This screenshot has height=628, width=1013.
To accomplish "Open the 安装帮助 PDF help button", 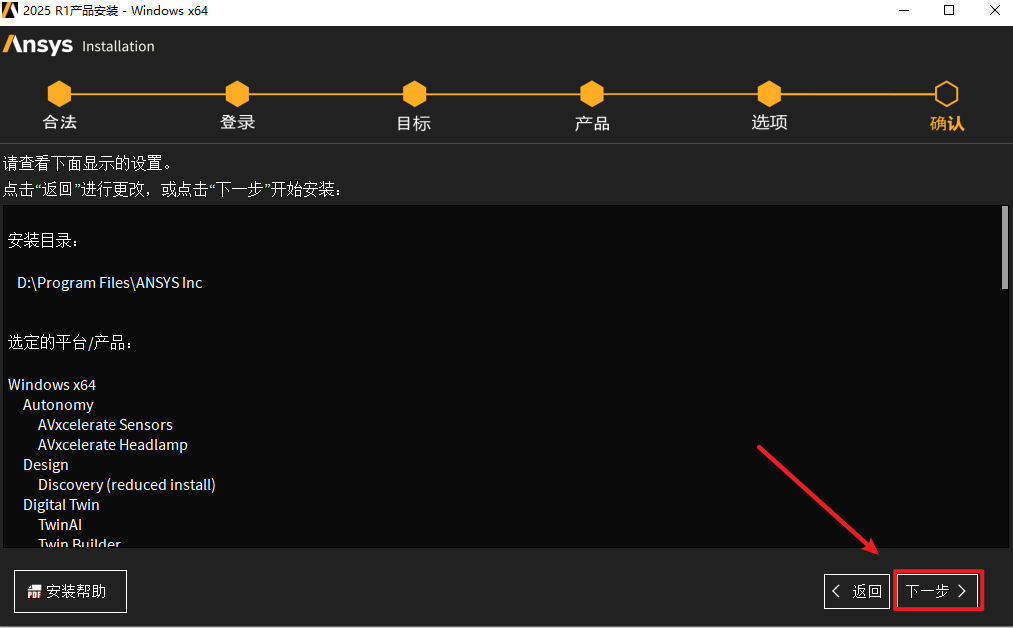I will tap(70, 591).
